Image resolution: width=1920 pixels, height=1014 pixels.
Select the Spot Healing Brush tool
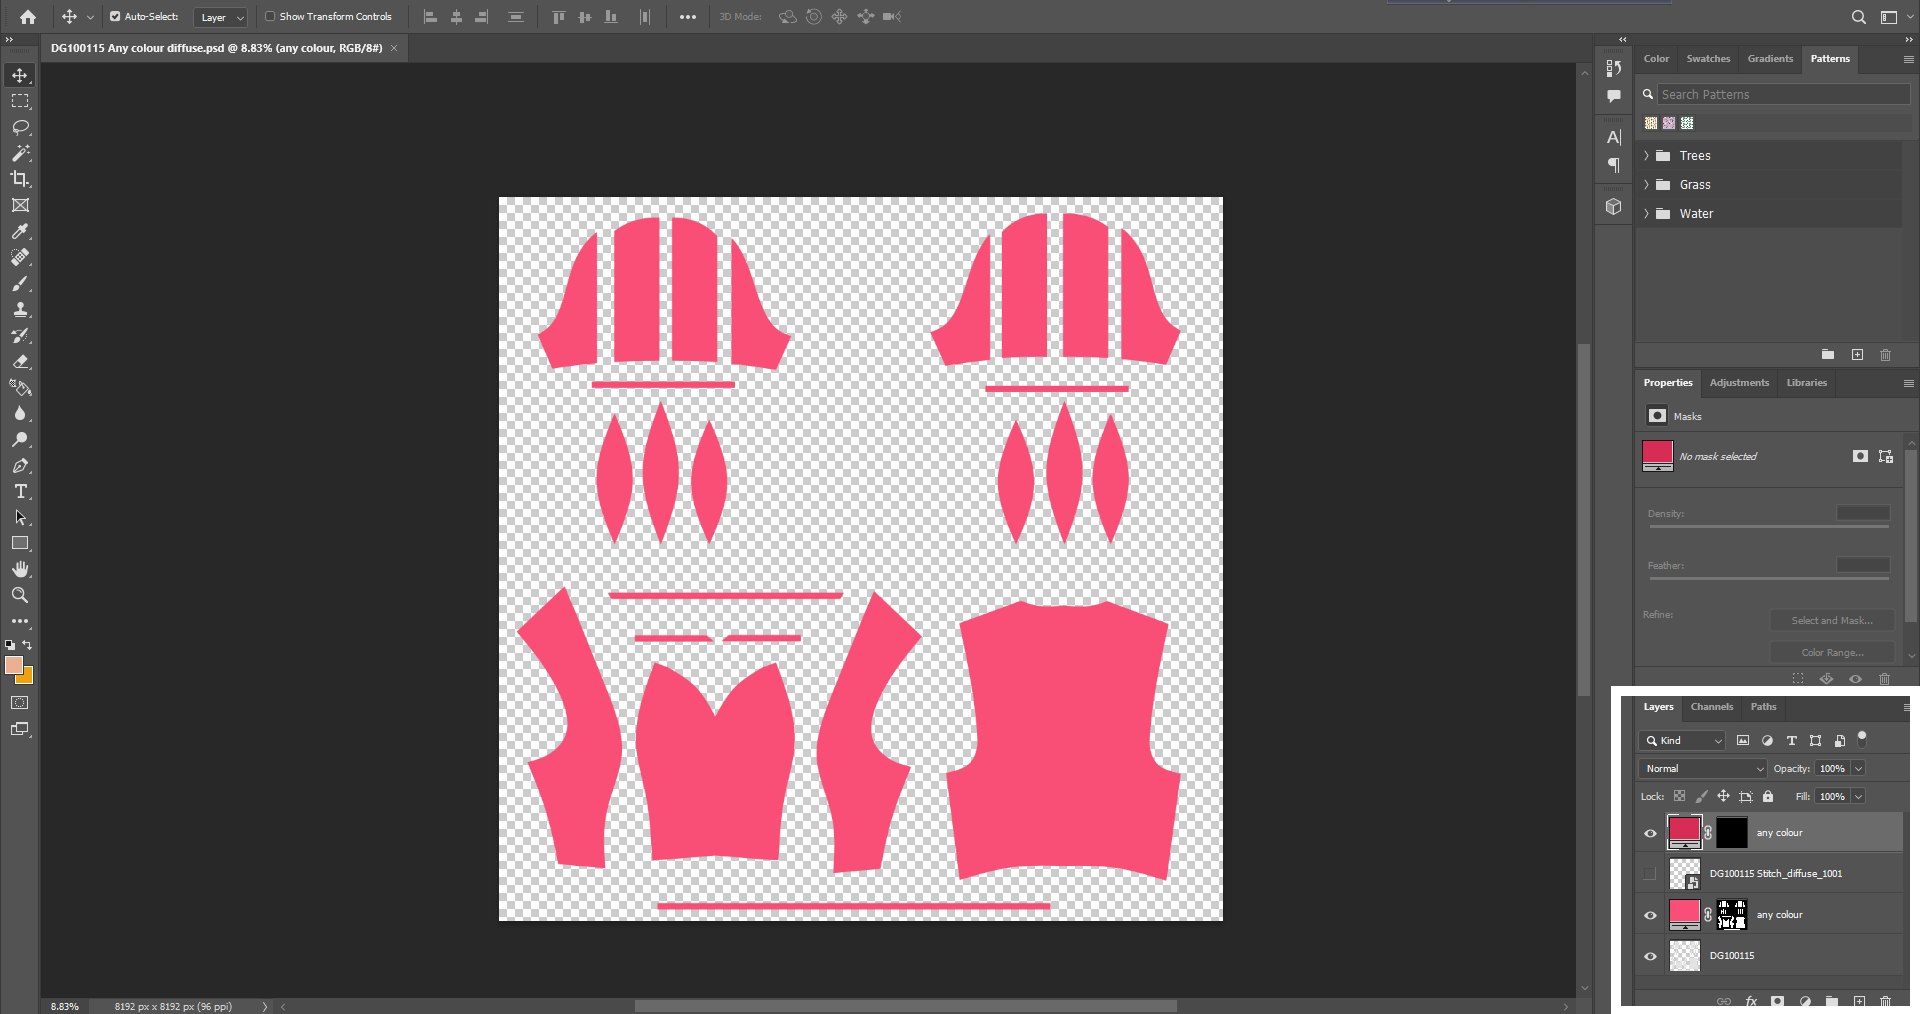[20, 257]
